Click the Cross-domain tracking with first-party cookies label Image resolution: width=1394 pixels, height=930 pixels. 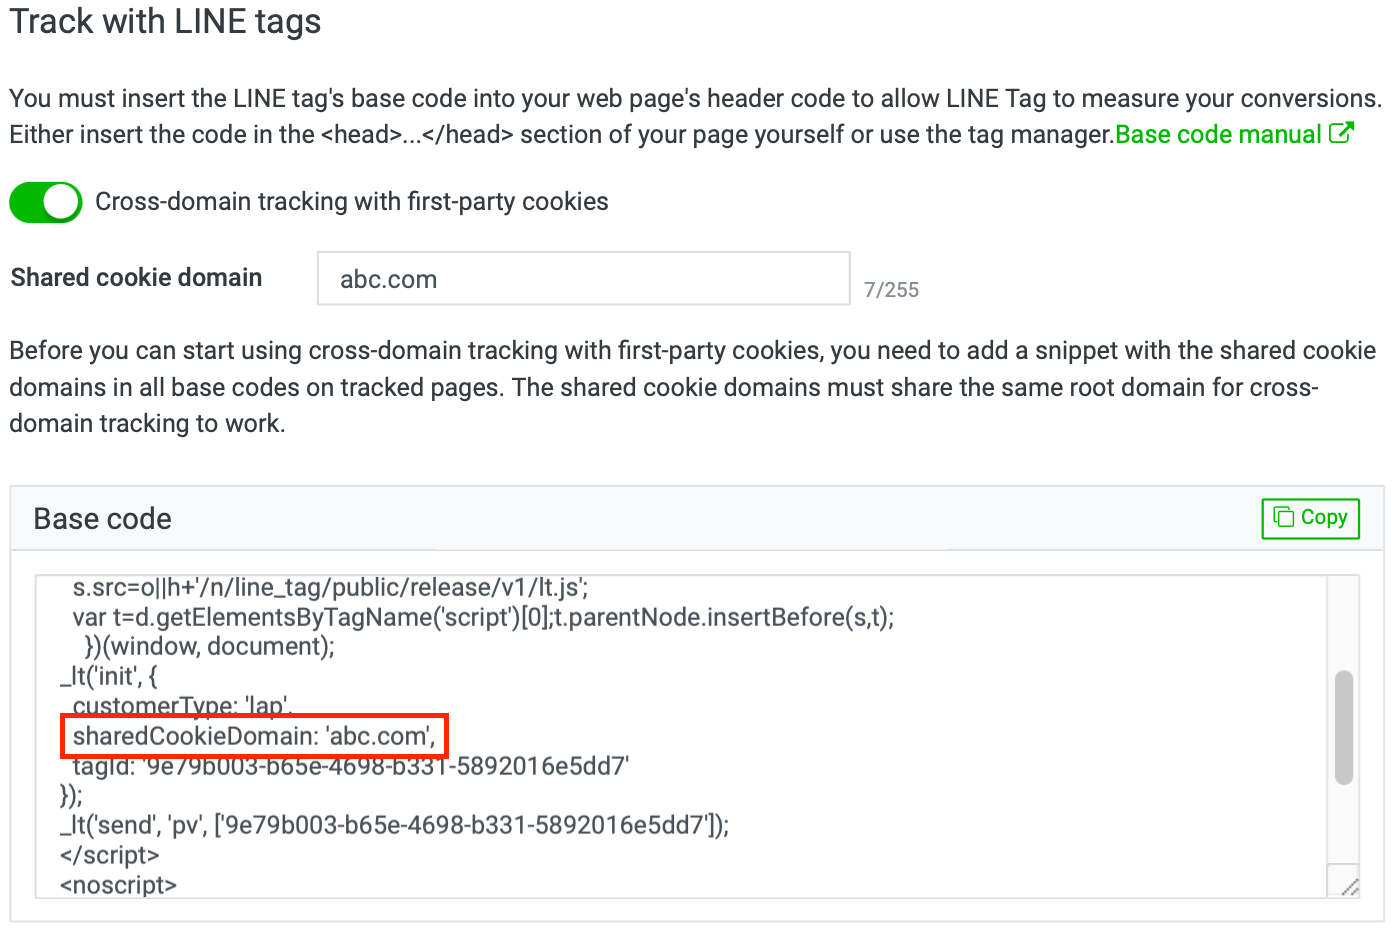point(352,202)
